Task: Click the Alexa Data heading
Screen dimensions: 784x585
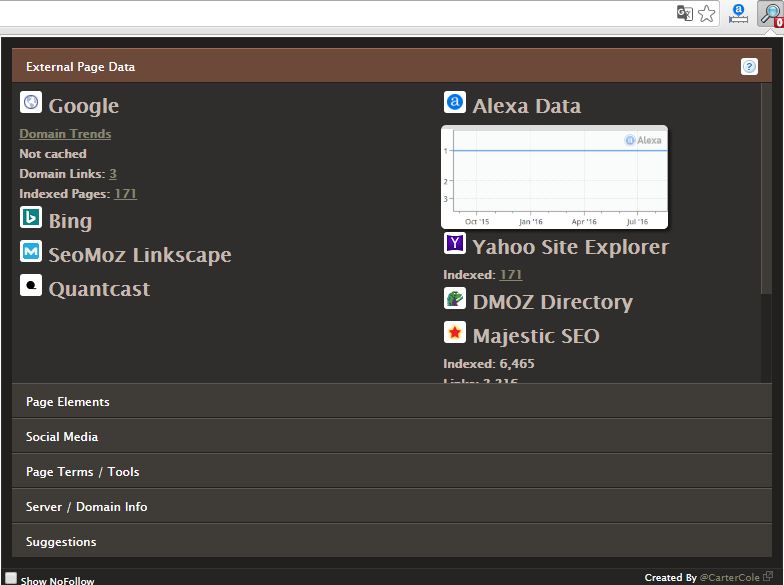Action: [x=527, y=106]
